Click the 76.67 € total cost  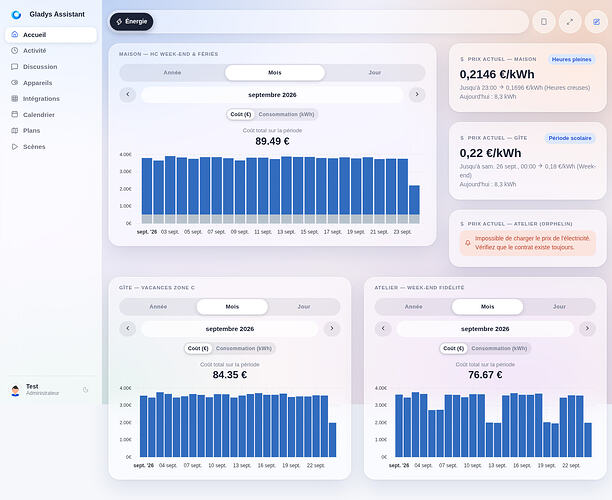[485, 375]
